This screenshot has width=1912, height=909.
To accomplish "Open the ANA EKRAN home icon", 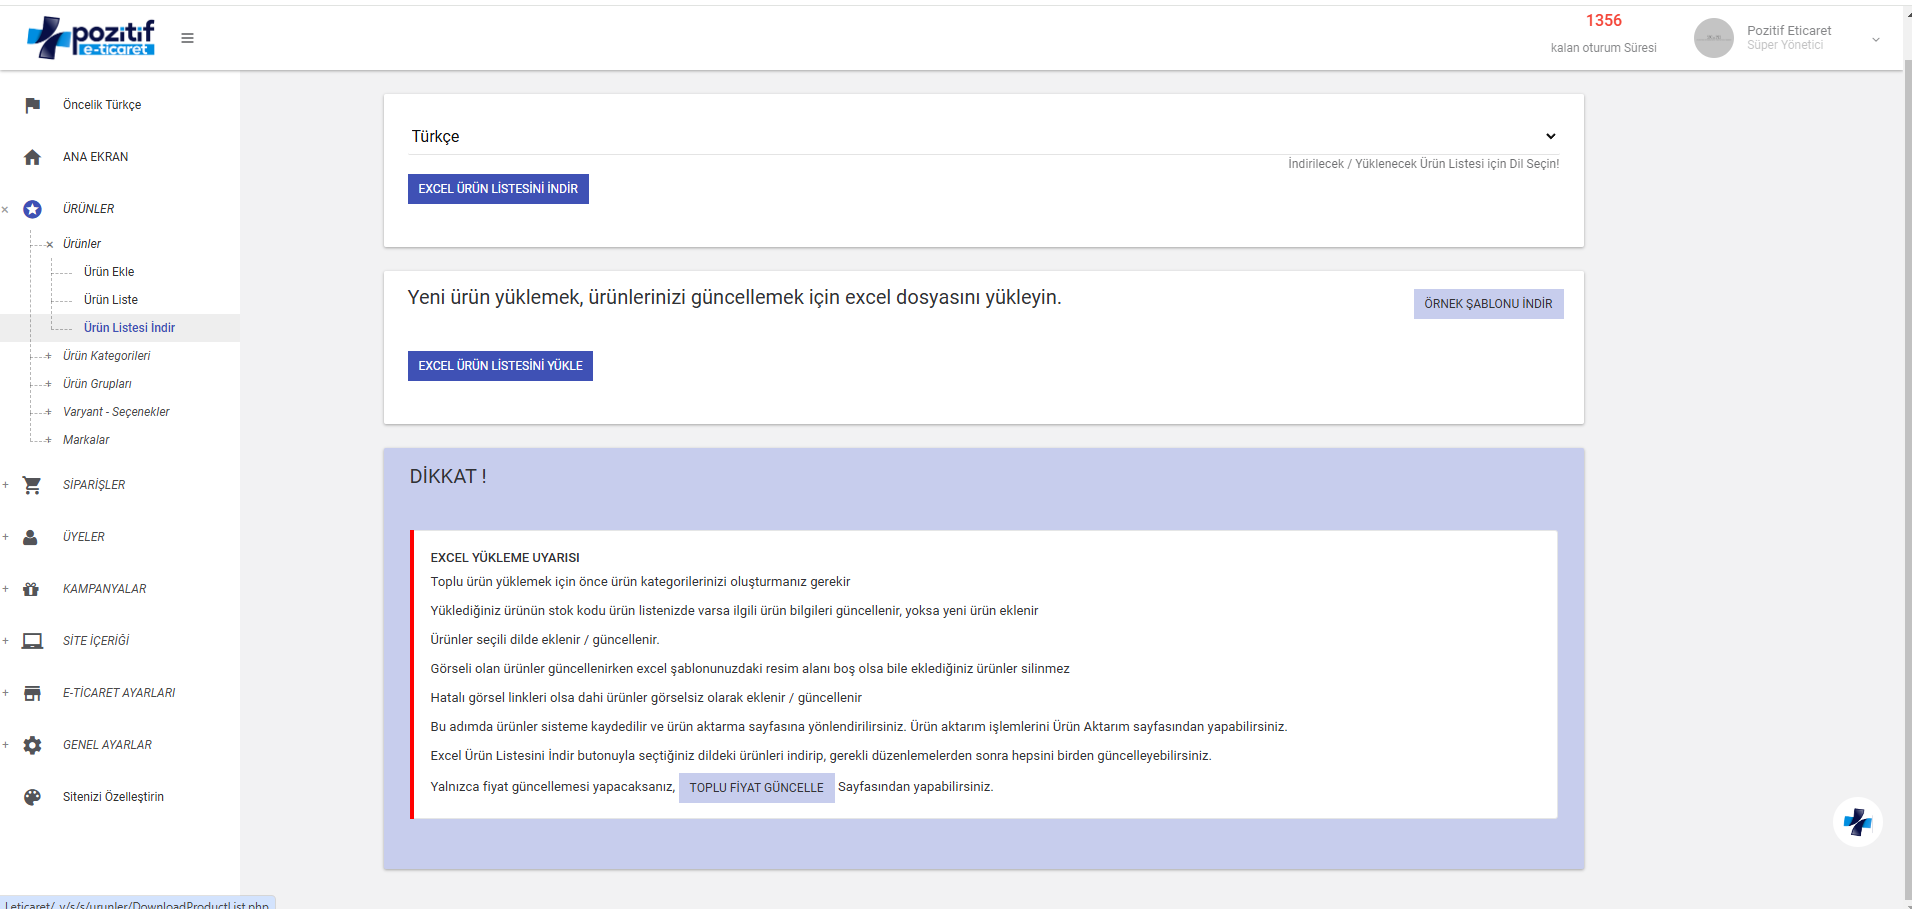I will click(x=33, y=157).
